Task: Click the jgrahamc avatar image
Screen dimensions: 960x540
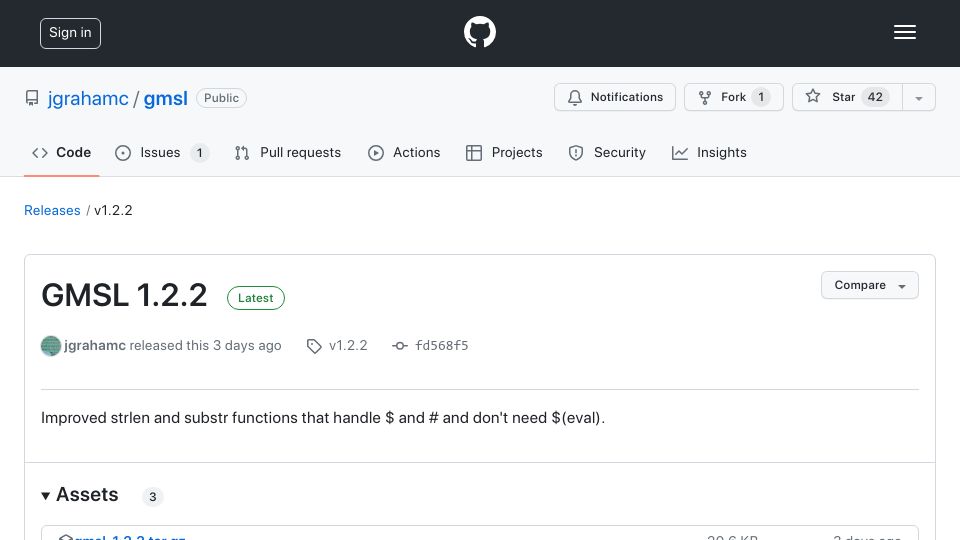Action: tap(51, 346)
